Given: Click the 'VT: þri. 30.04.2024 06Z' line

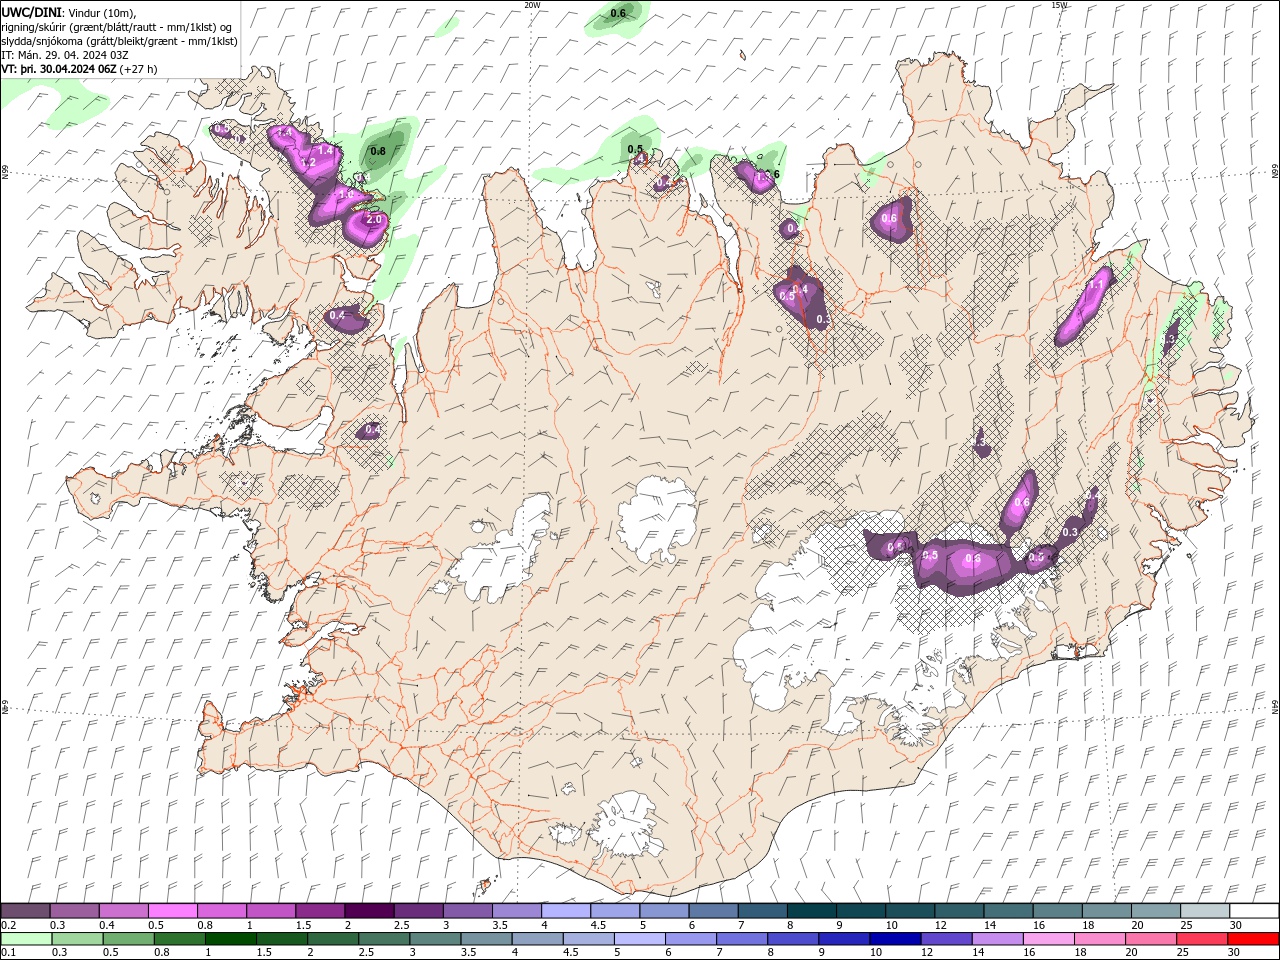Looking at the screenshot, I should [x=60, y=69].
